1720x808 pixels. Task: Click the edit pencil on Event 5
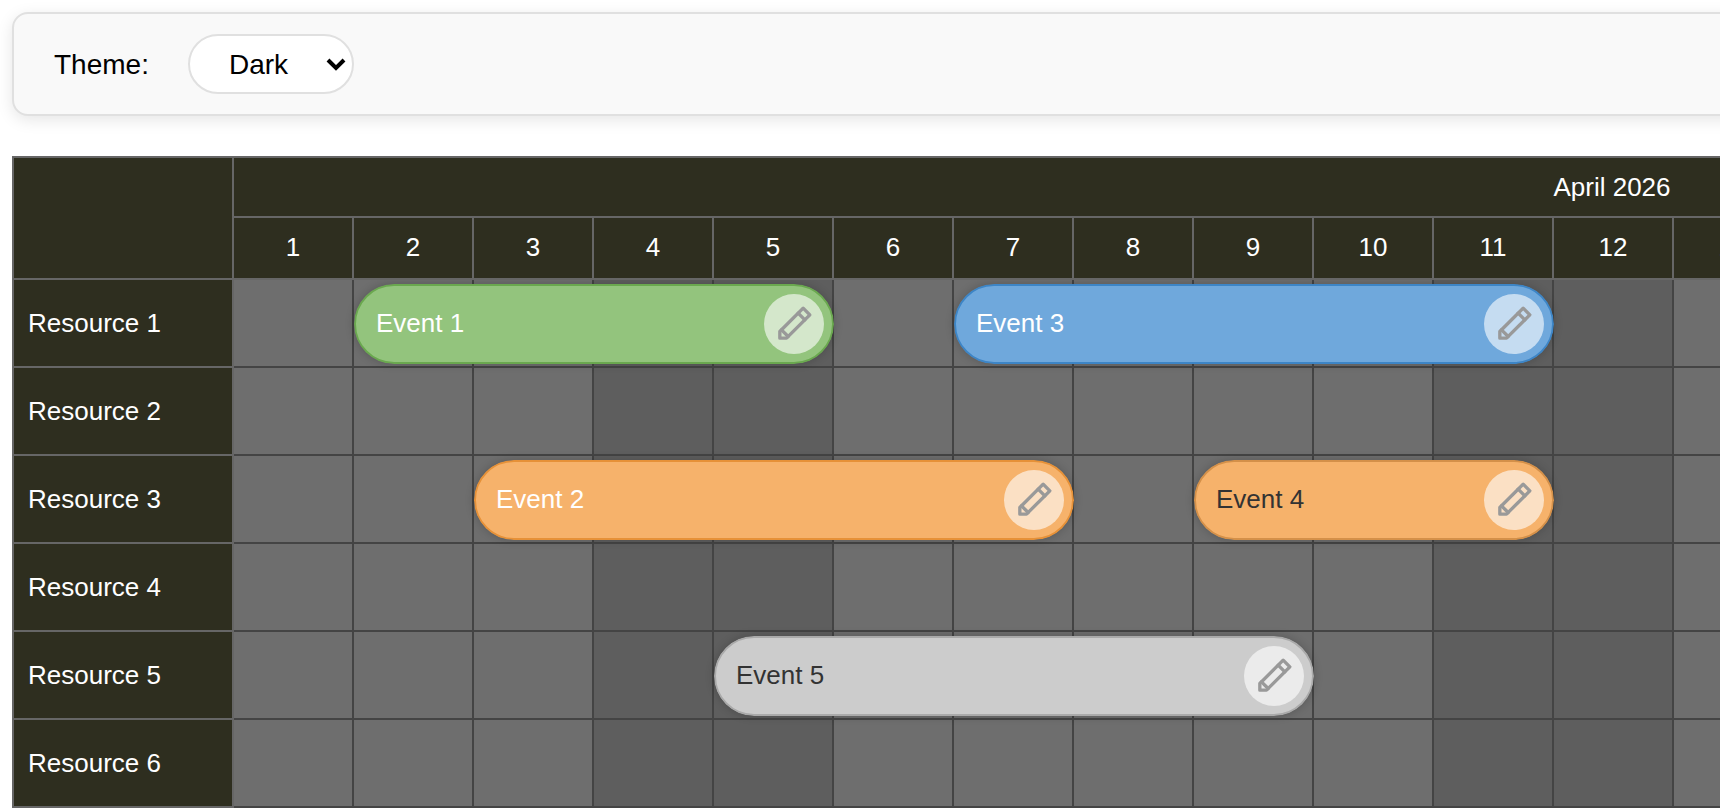click(x=1274, y=675)
